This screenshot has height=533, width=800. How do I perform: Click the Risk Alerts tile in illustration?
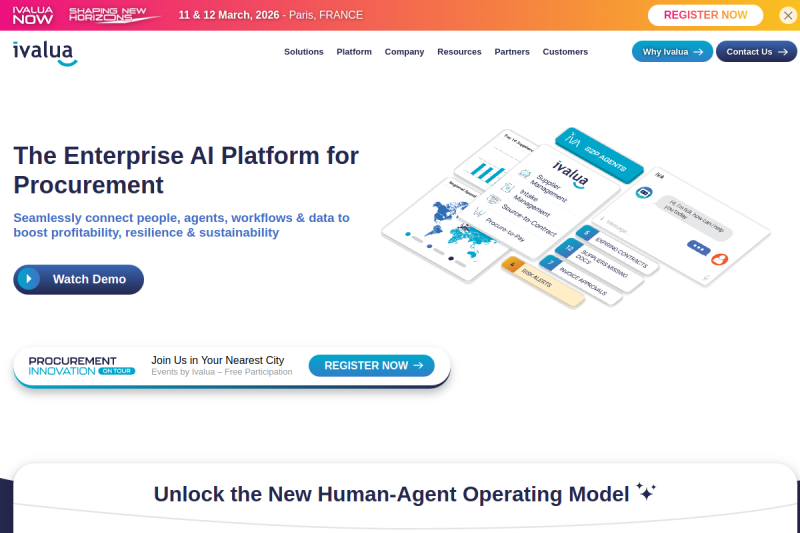(543, 282)
